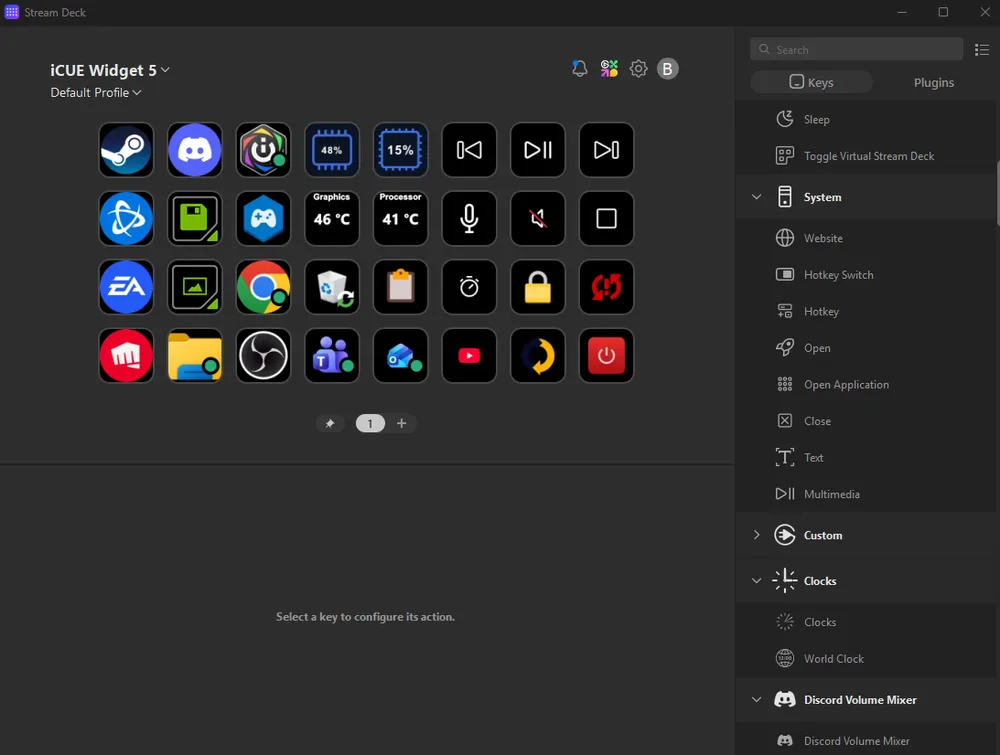
Task: Select the Graphics 46 °C temperature key
Action: (332, 219)
